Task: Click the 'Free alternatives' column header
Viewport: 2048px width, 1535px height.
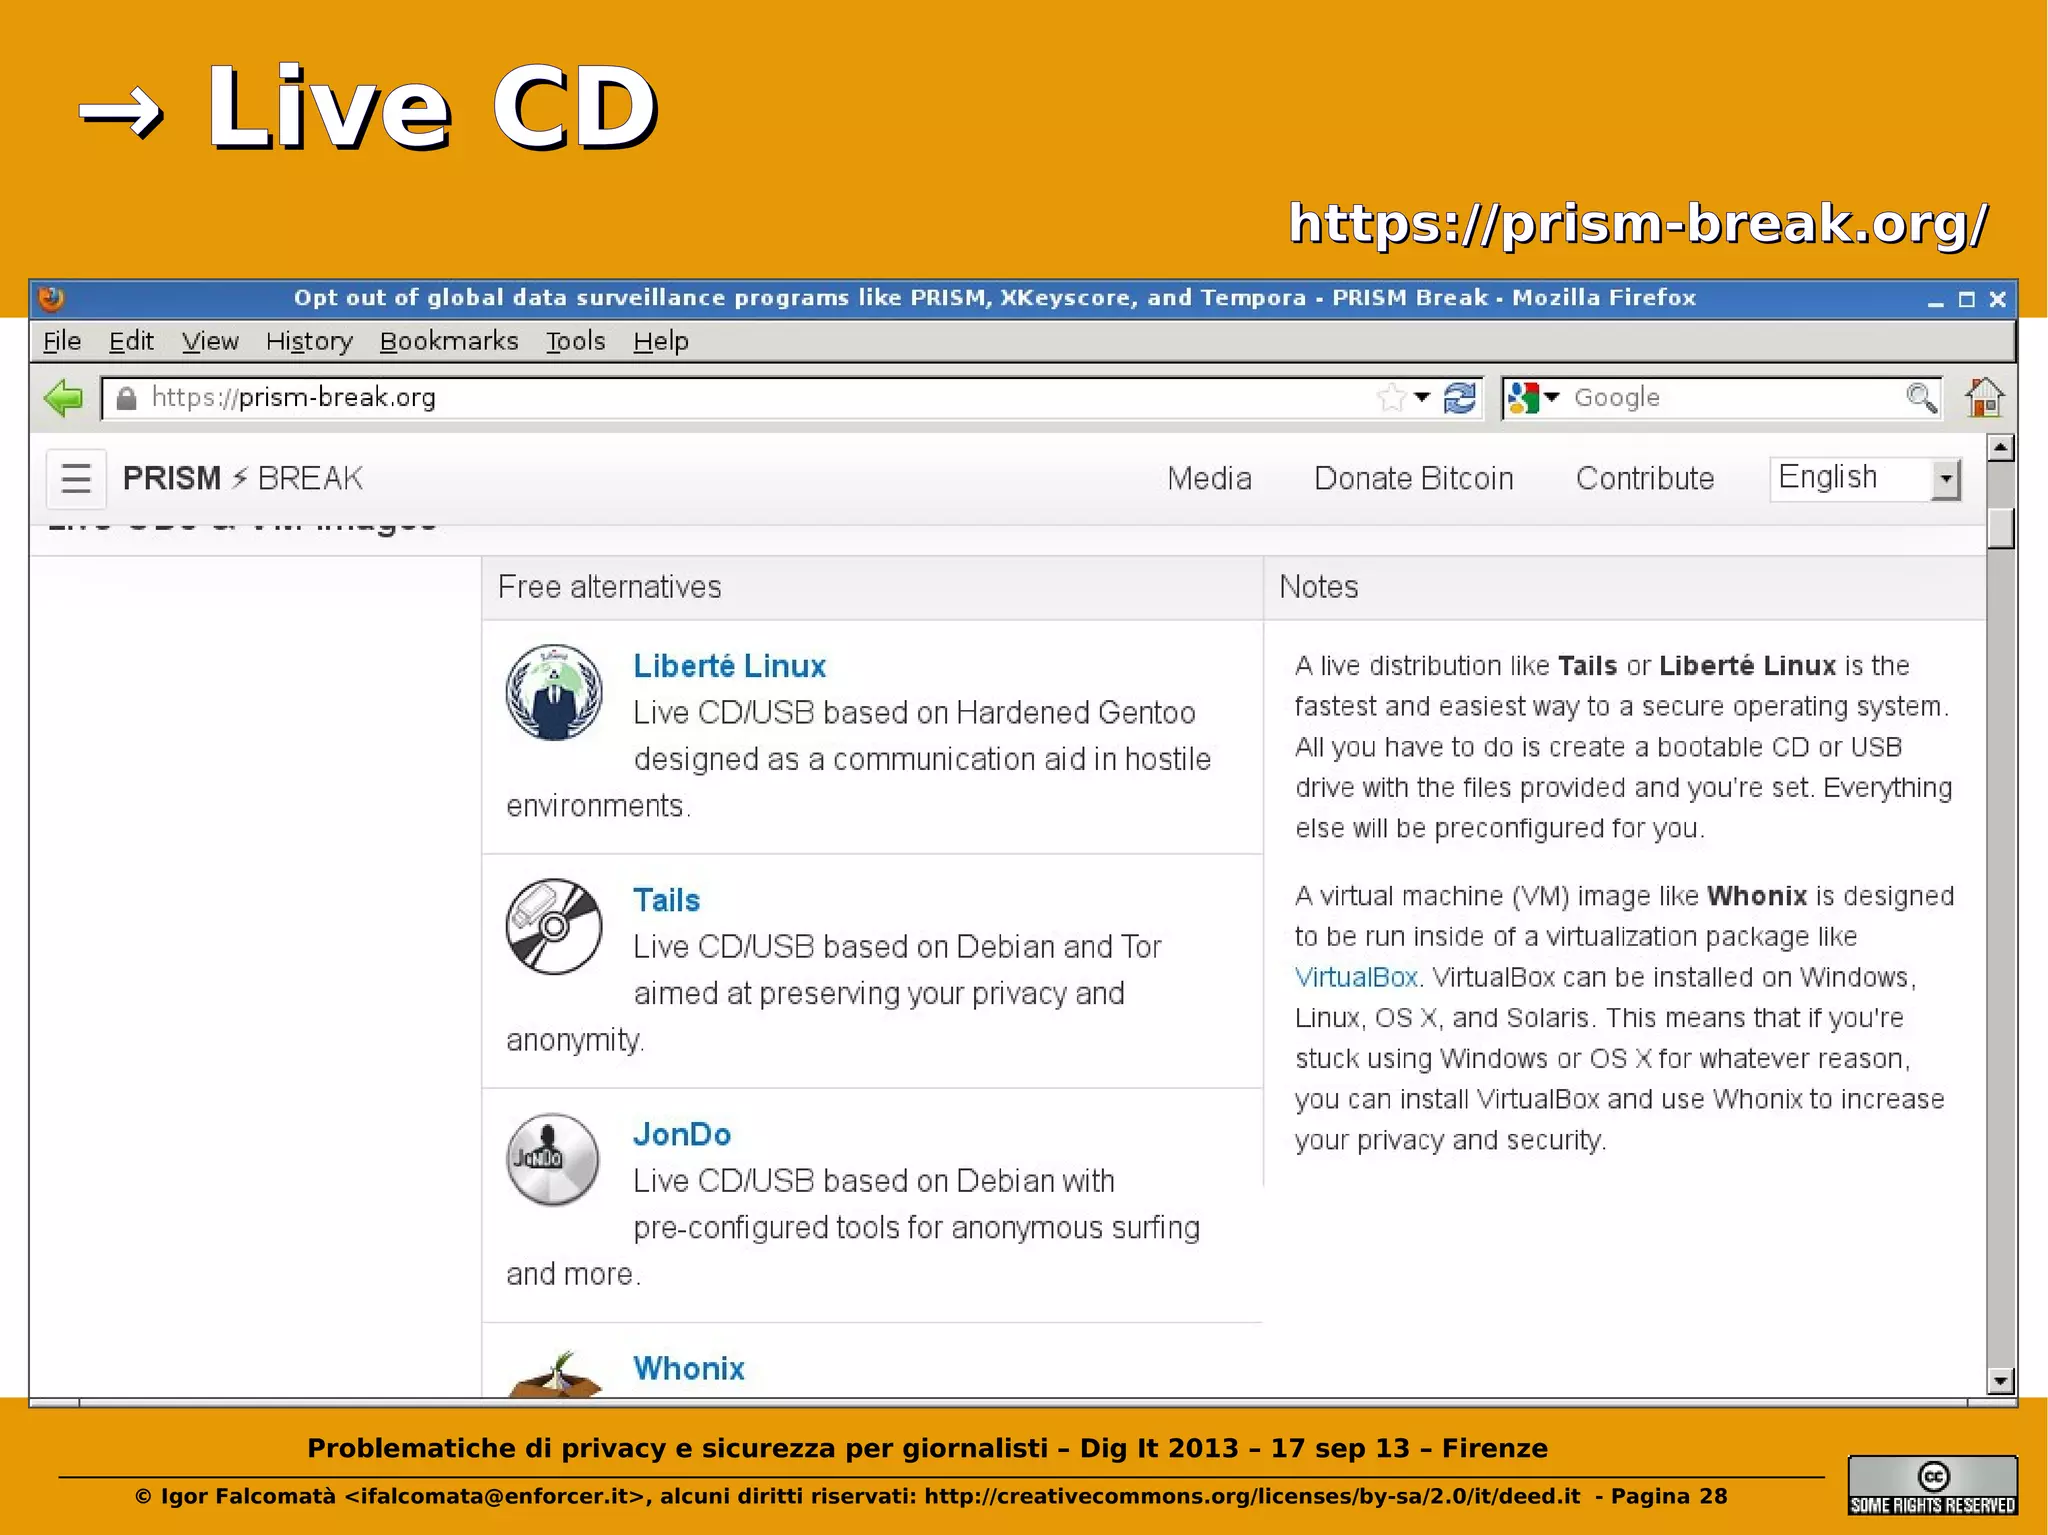Action: (x=872, y=587)
